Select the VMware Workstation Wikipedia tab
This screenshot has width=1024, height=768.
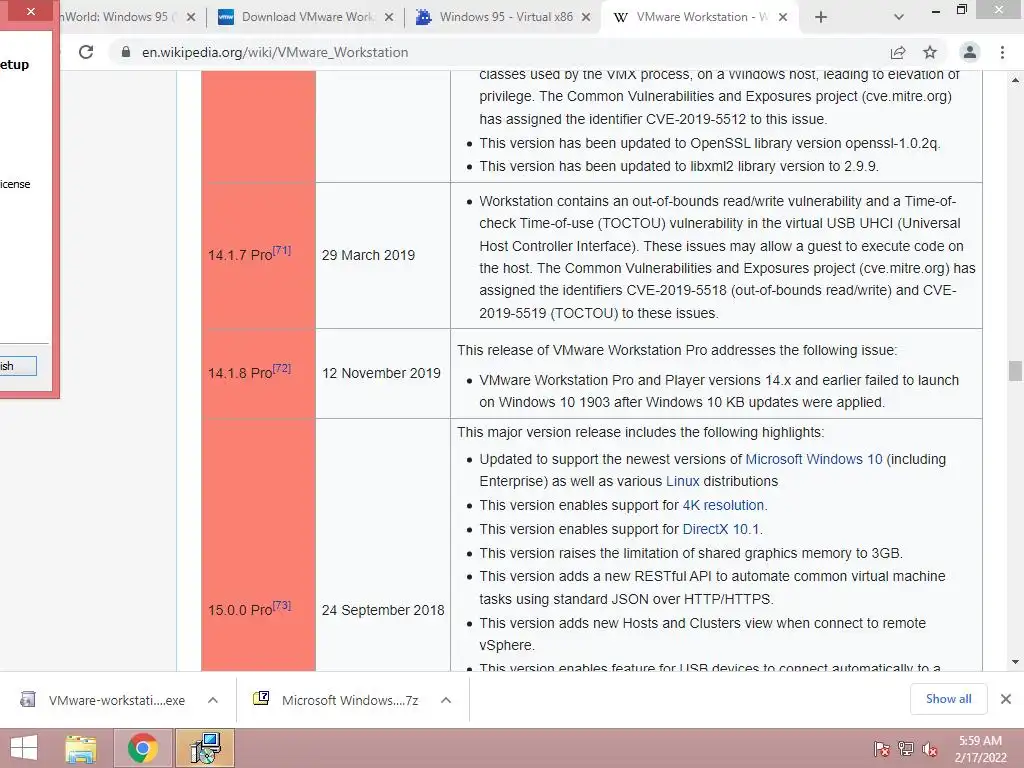pos(699,18)
